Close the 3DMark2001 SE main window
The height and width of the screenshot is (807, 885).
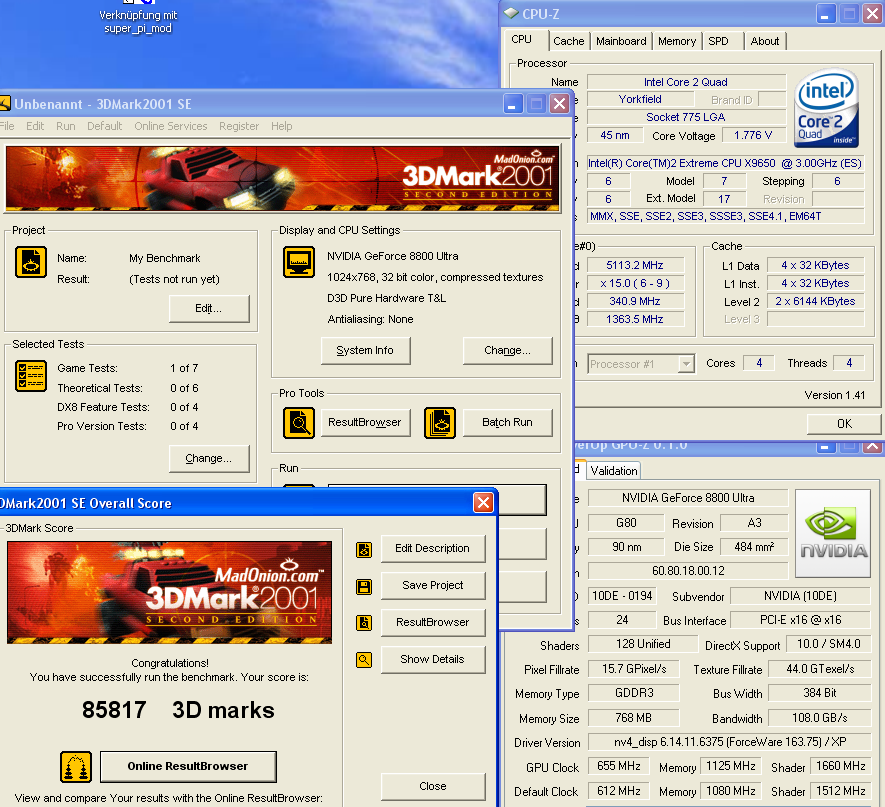click(x=559, y=104)
